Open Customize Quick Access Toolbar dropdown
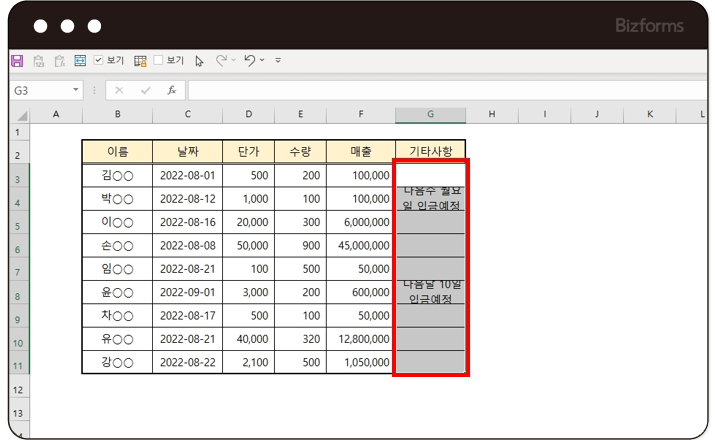This screenshot has height=440, width=715. tap(278, 61)
